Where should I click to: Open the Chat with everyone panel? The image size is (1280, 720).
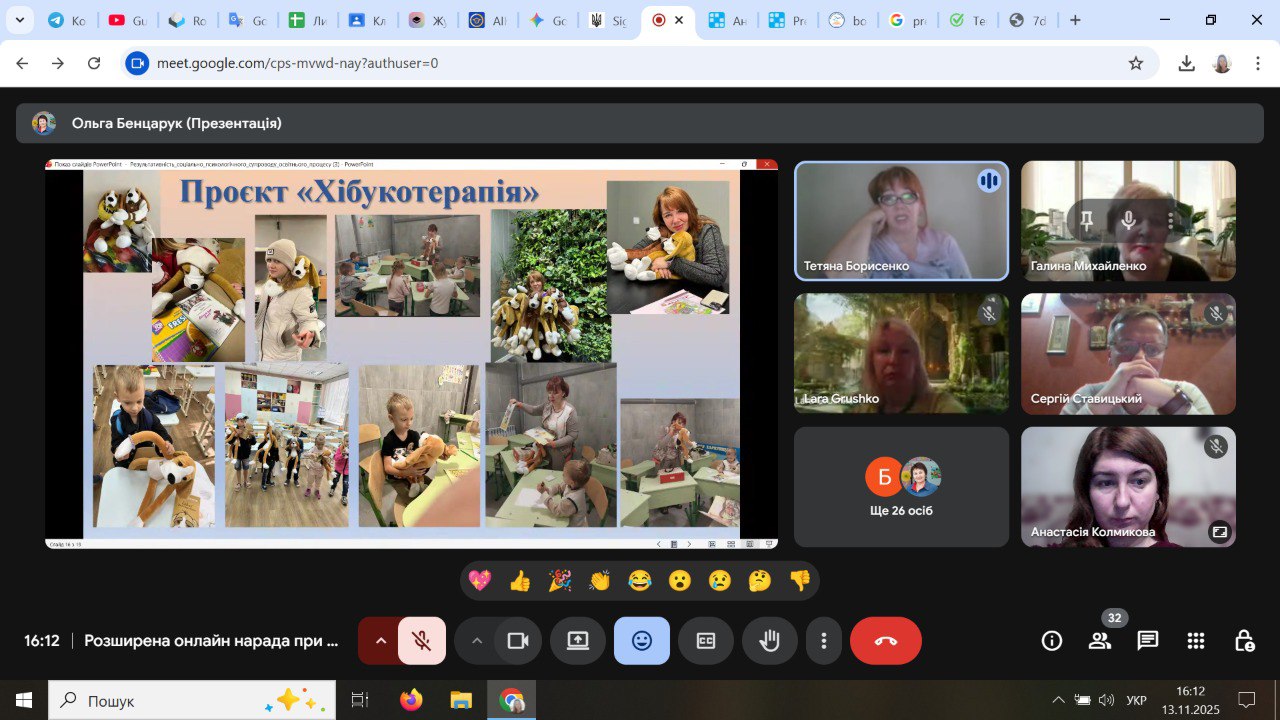1147,641
